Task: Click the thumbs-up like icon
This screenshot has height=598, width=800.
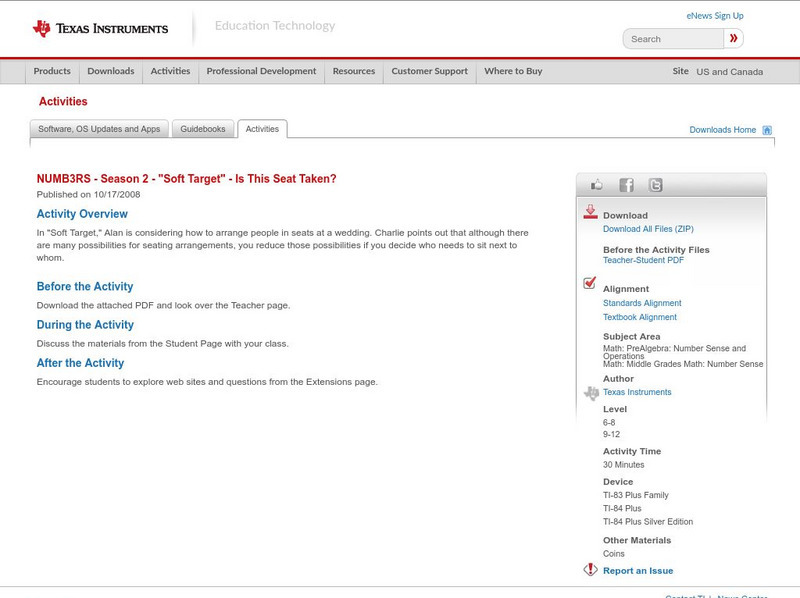Action: coord(597,185)
